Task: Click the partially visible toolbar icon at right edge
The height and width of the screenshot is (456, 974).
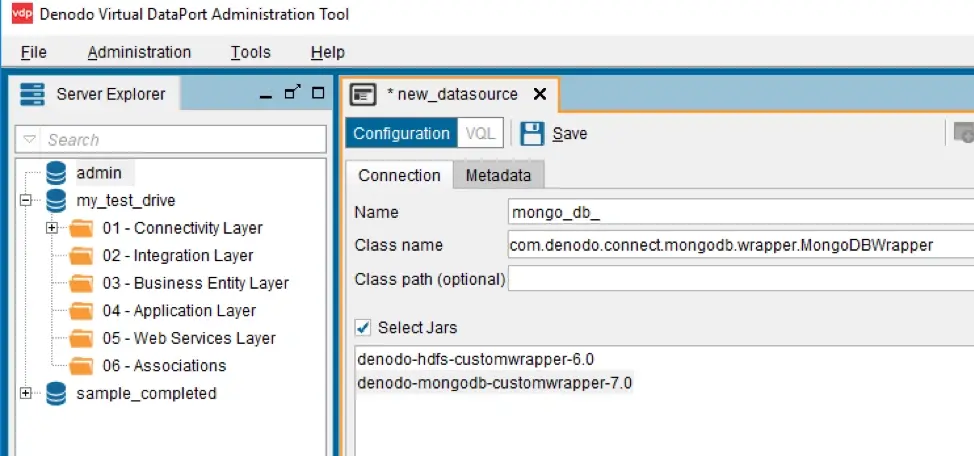Action: click(964, 133)
